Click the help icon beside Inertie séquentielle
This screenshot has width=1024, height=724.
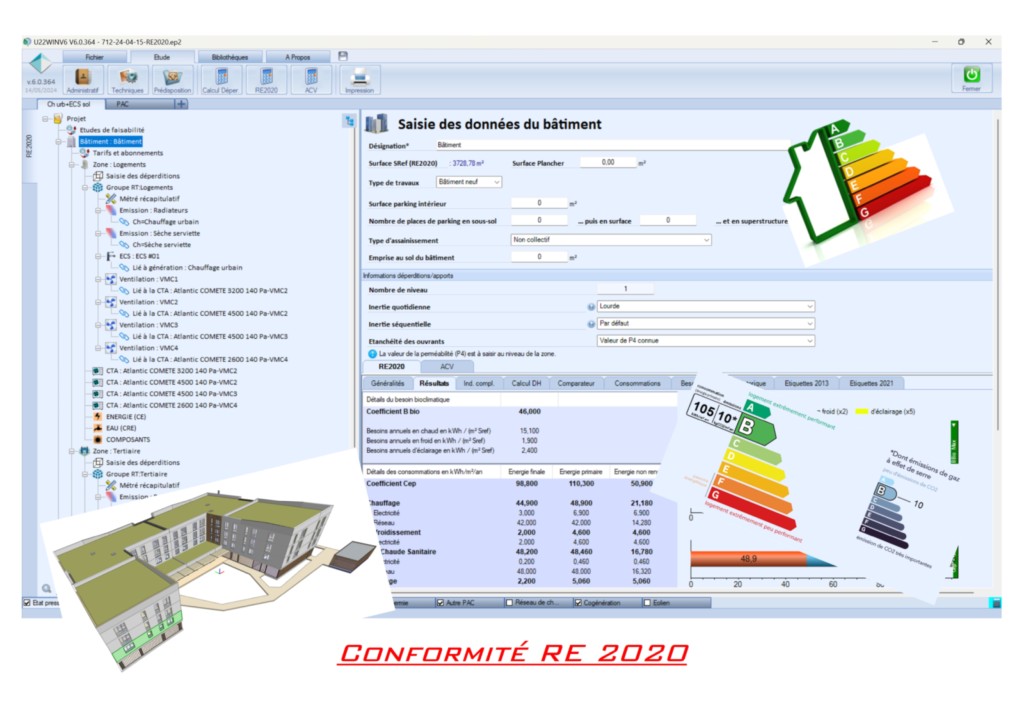point(591,324)
